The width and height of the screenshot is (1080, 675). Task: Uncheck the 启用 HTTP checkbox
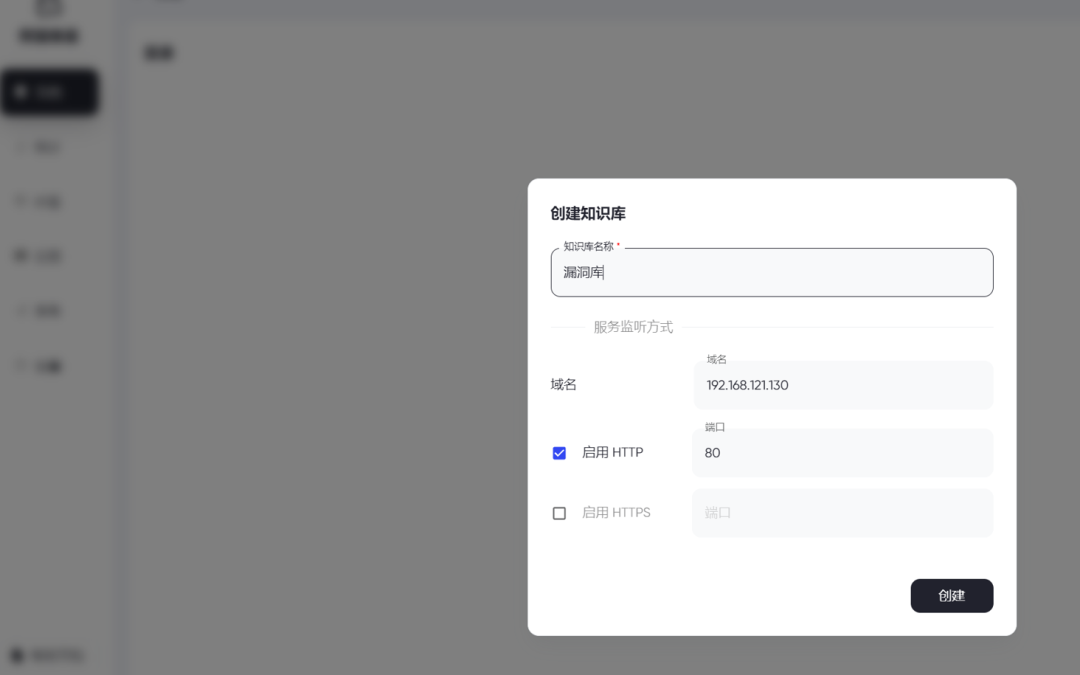click(x=559, y=452)
